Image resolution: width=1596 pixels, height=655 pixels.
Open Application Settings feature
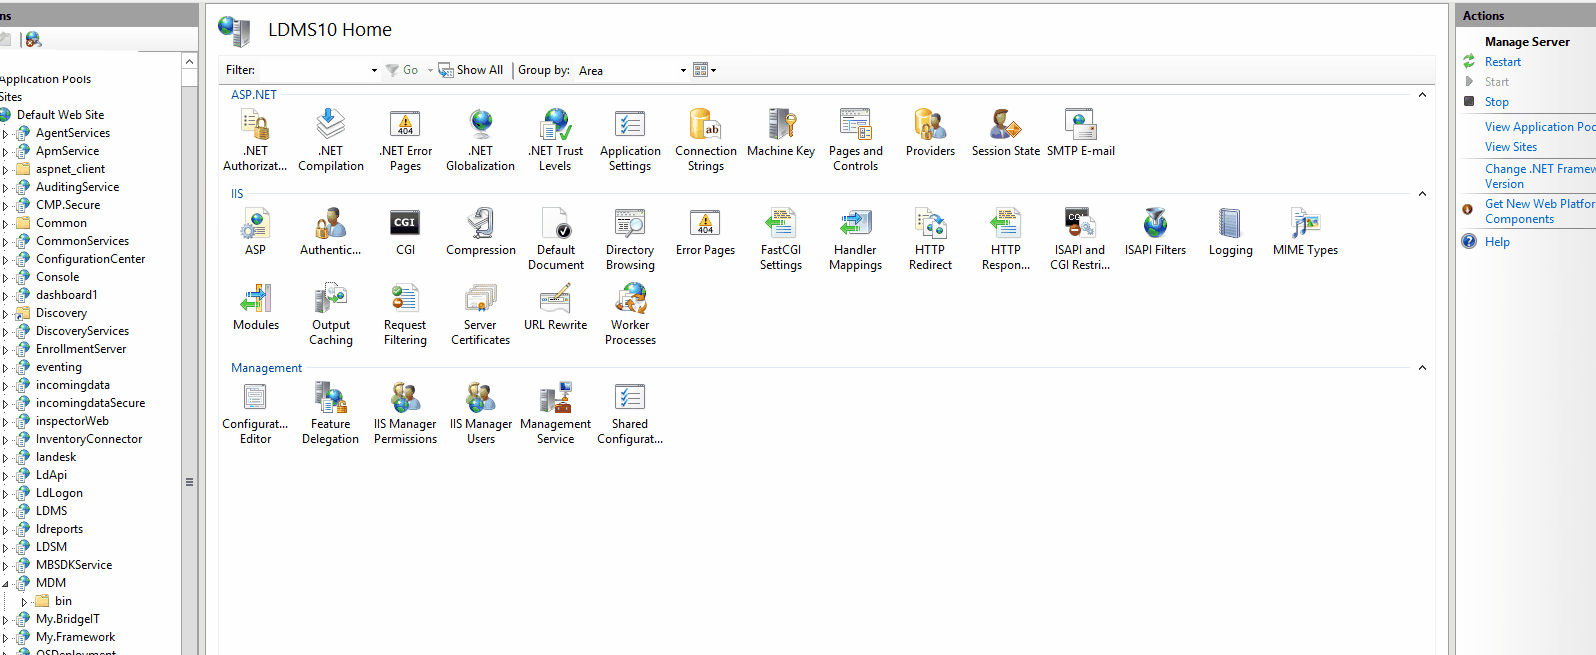[x=630, y=139]
